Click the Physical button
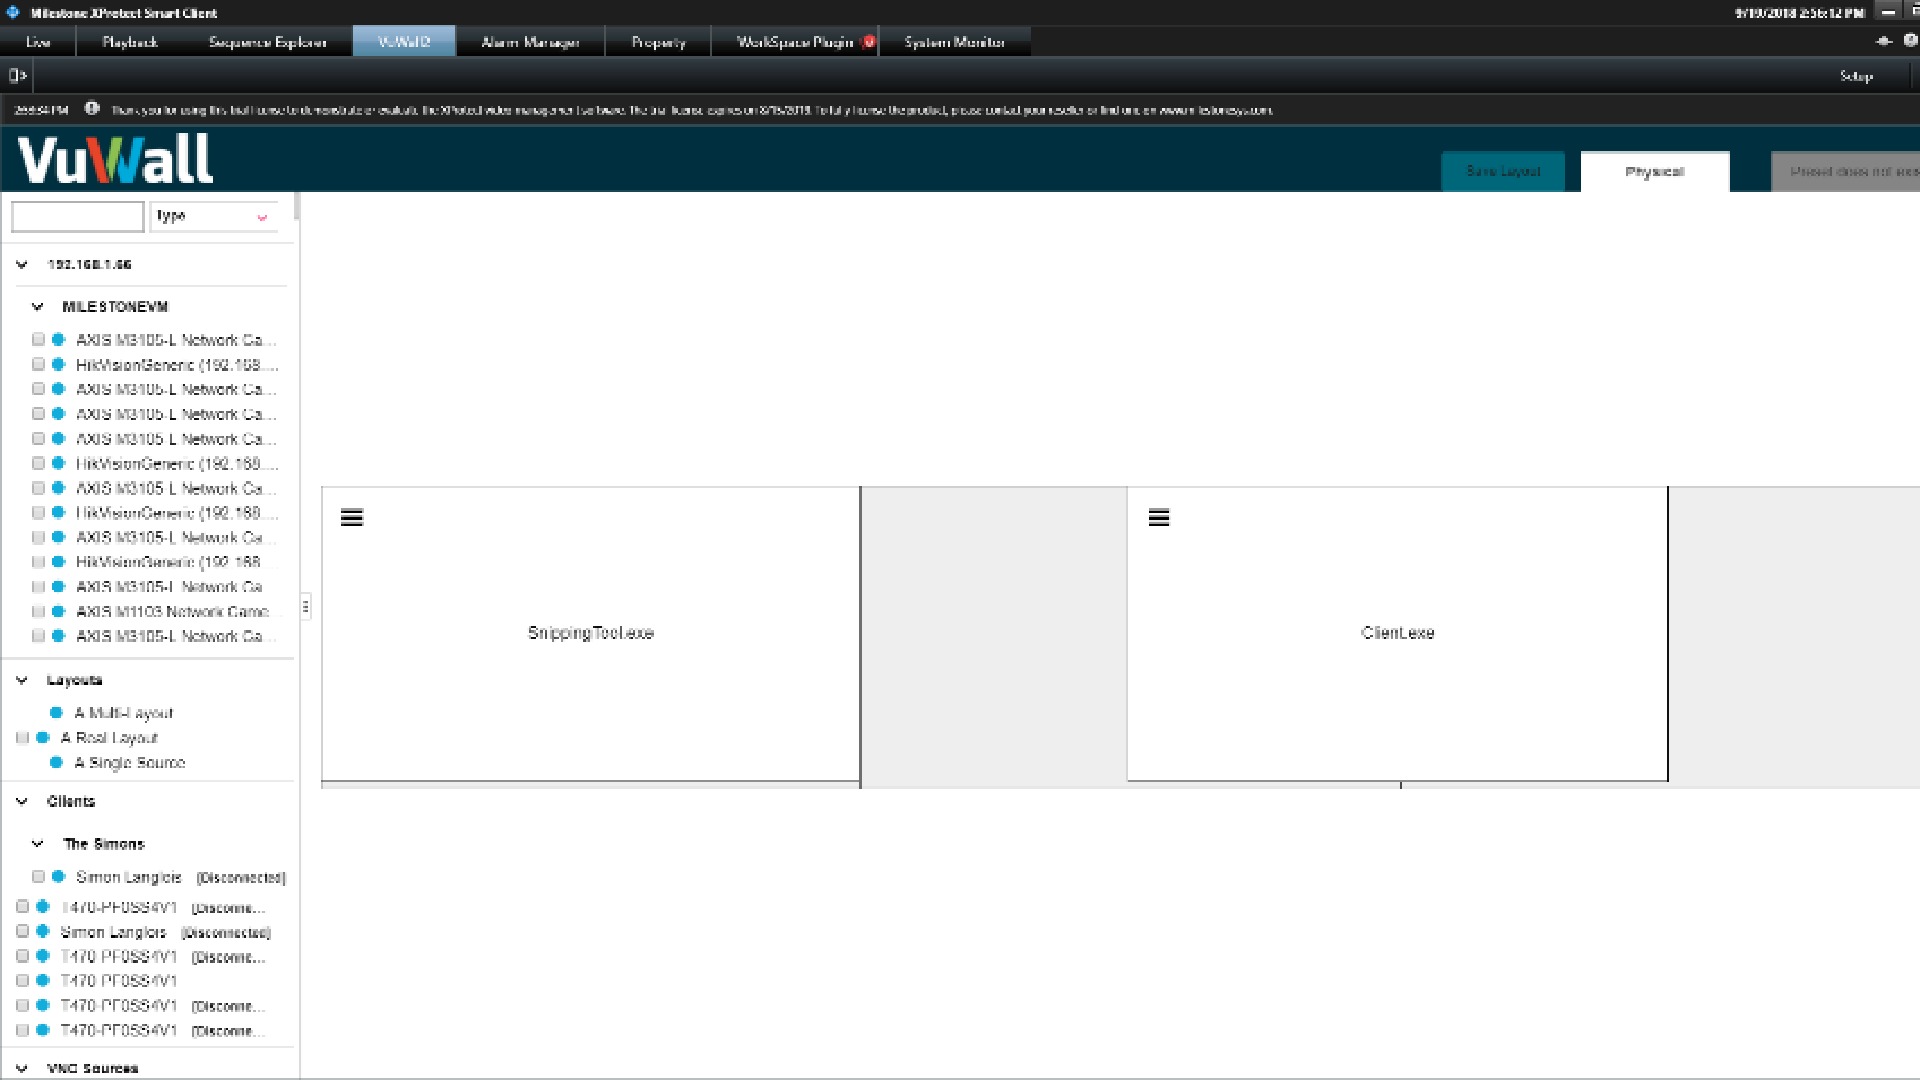 pos(1655,172)
